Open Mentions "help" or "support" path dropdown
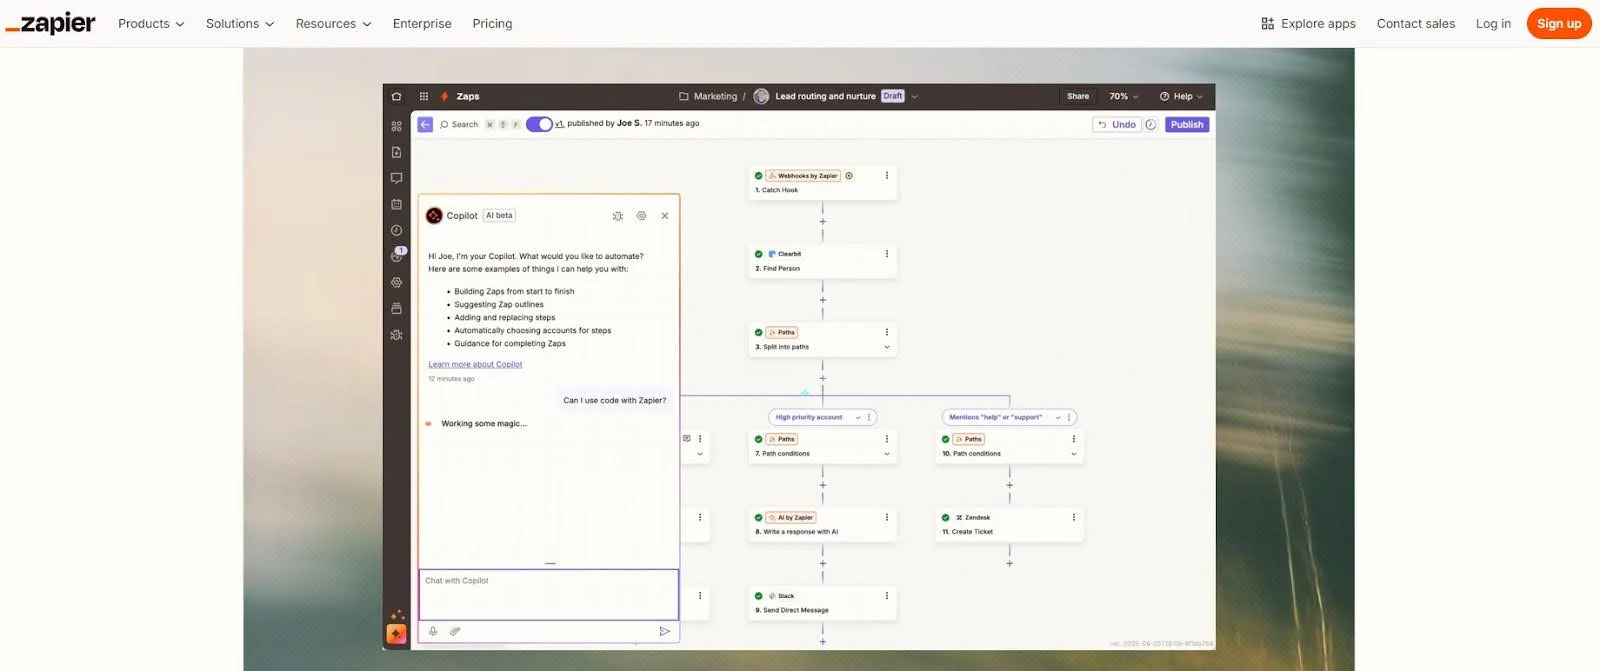1600x671 pixels. (1058, 418)
